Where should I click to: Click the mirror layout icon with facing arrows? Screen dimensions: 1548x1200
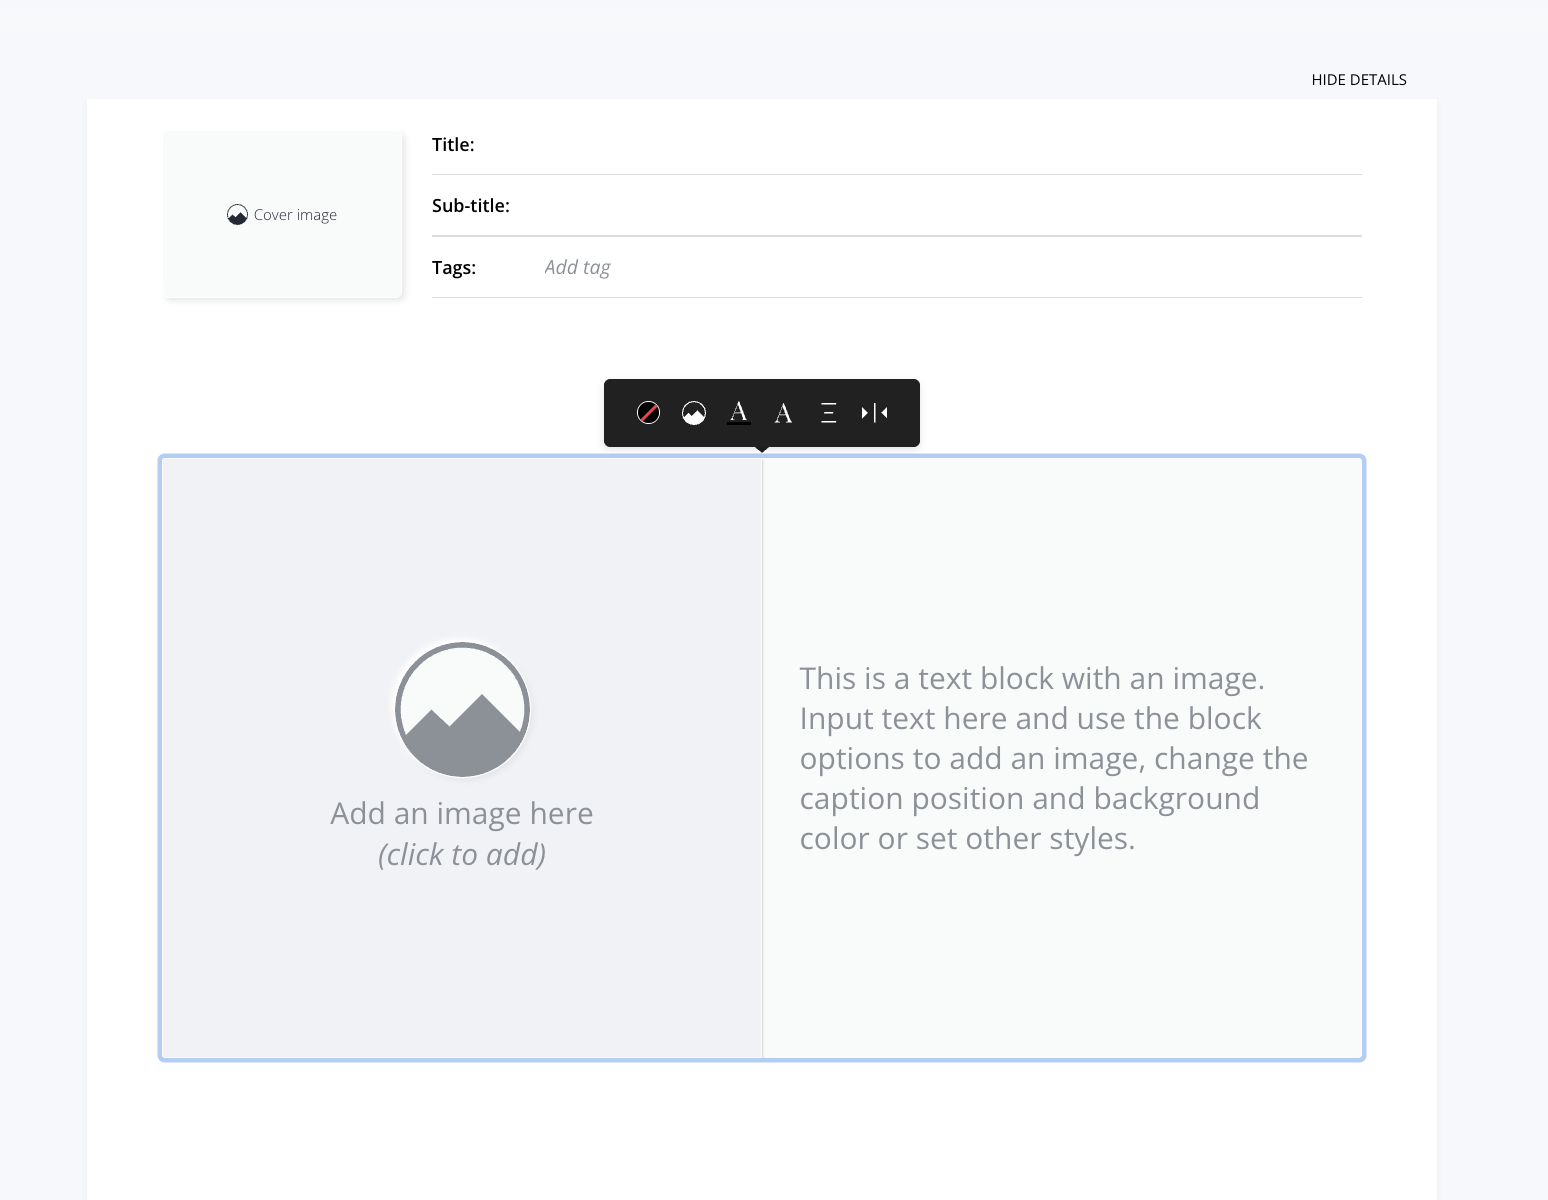click(874, 413)
